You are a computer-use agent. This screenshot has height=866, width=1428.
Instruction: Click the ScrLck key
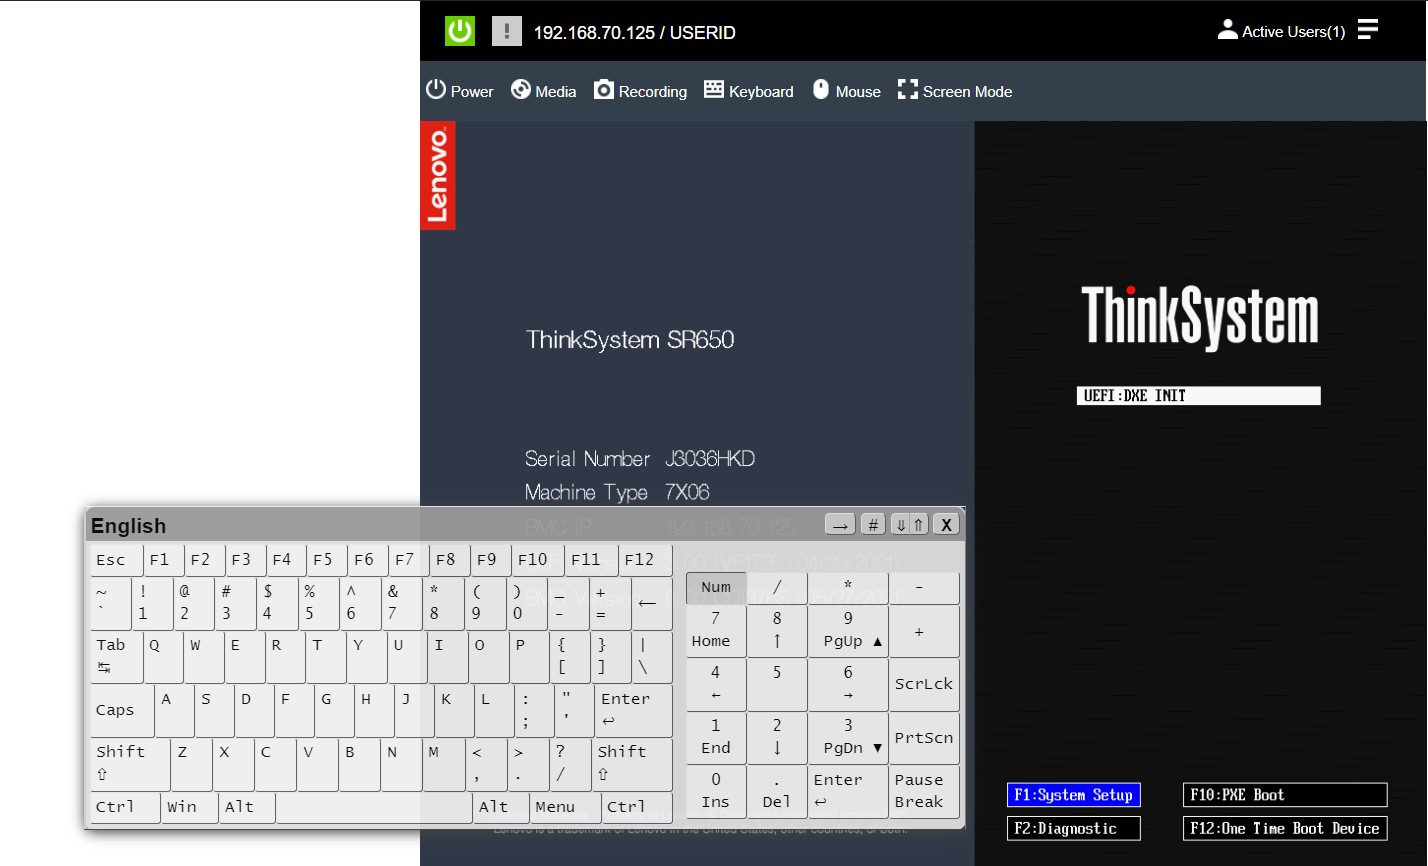click(924, 684)
